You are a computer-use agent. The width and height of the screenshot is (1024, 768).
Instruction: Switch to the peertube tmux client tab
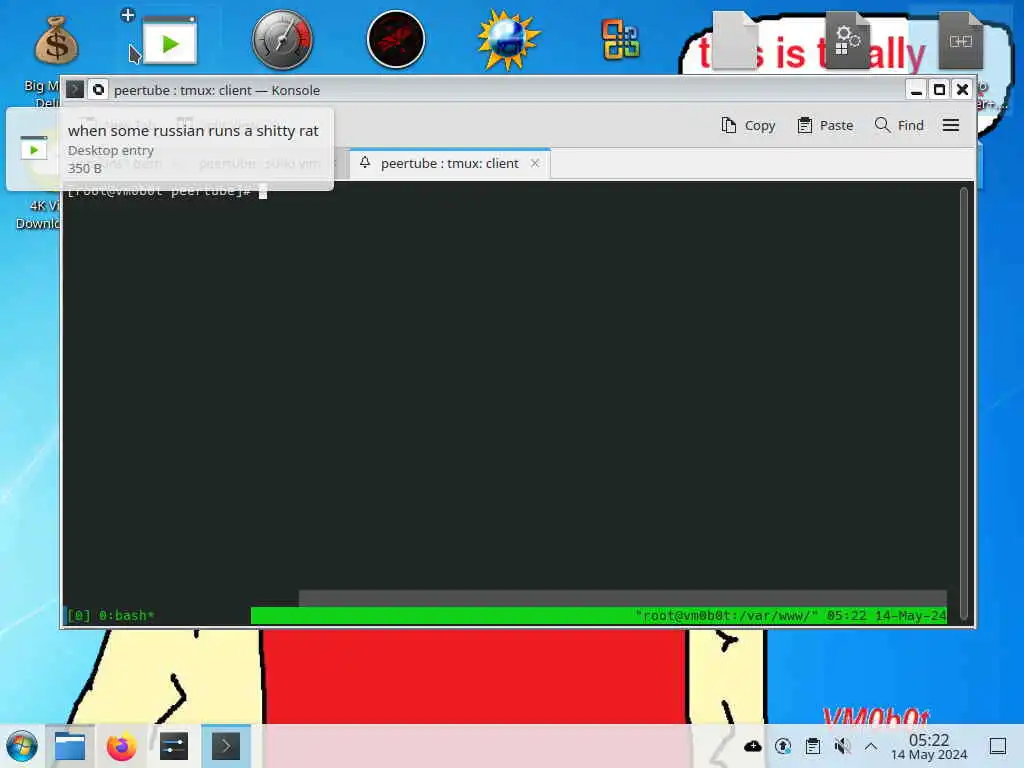[450, 163]
